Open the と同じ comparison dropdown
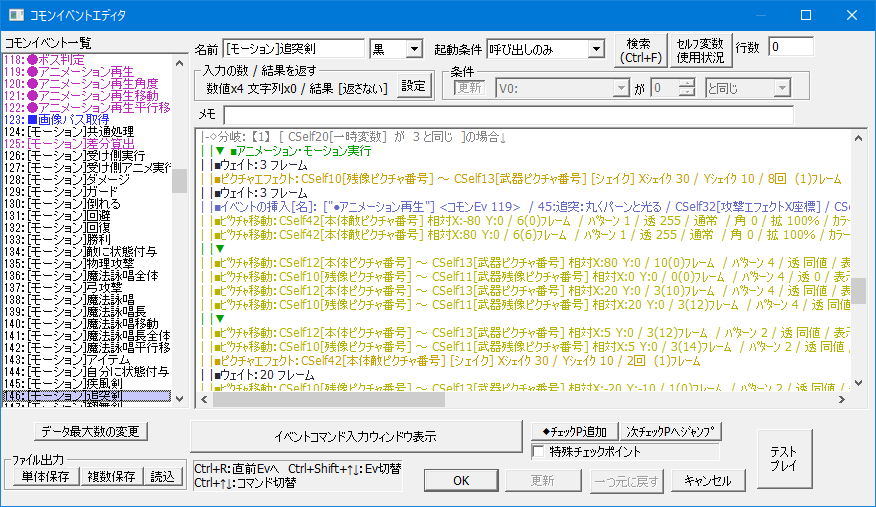The image size is (876, 507). point(782,88)
